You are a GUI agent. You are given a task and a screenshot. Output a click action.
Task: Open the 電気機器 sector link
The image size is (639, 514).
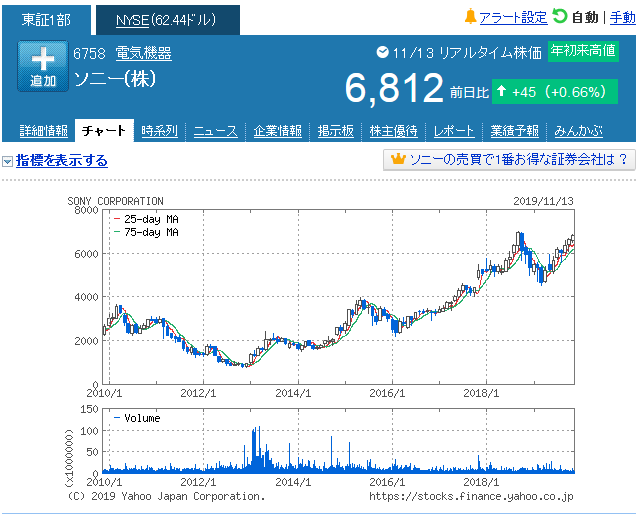143,53
